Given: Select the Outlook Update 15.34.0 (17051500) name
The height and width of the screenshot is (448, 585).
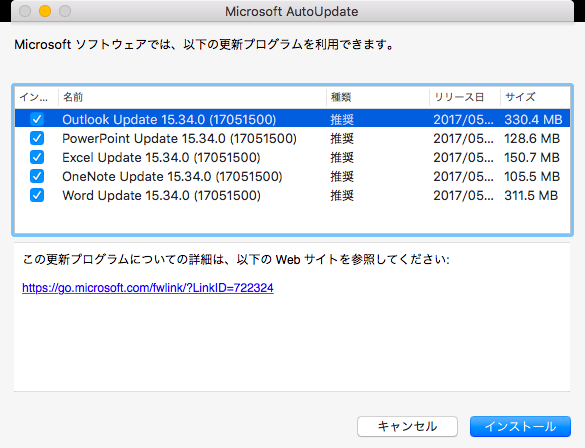Looking at the screenshot, I should tap(169, 119).
